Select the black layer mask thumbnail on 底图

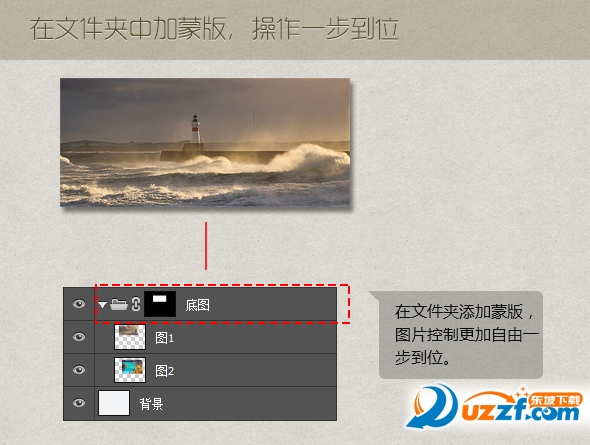[x=160, y=304]
